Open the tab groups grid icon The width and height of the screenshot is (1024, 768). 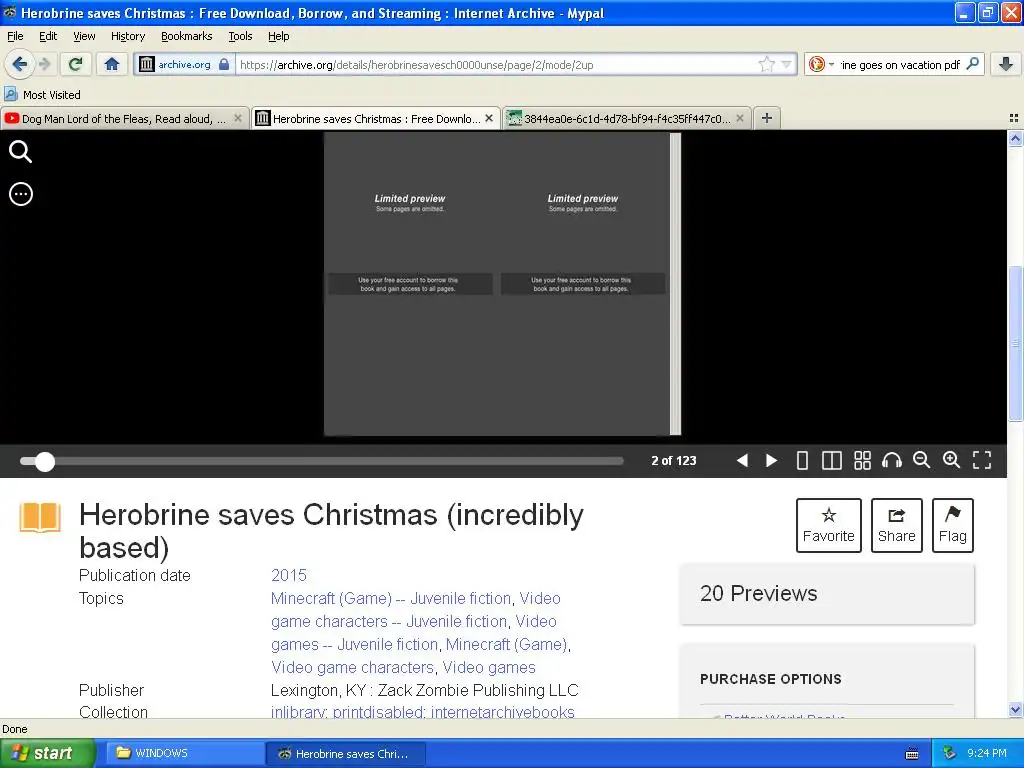pyautogui.click(x=1014, y=118)
